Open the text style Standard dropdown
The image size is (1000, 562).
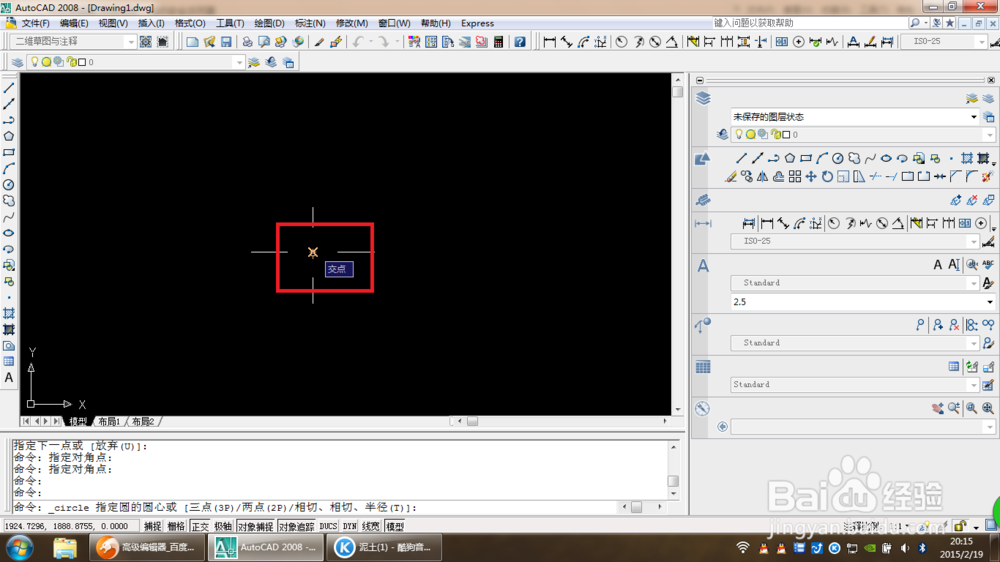[855, 283]
